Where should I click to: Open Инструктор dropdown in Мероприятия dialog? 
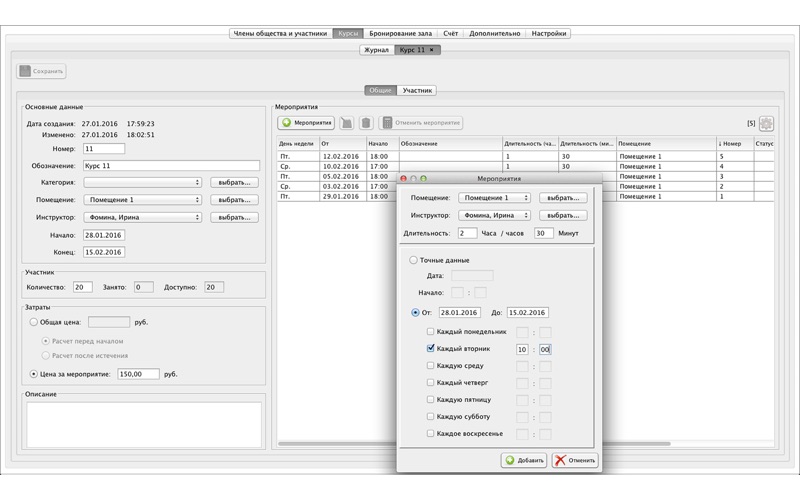[494, 215]
